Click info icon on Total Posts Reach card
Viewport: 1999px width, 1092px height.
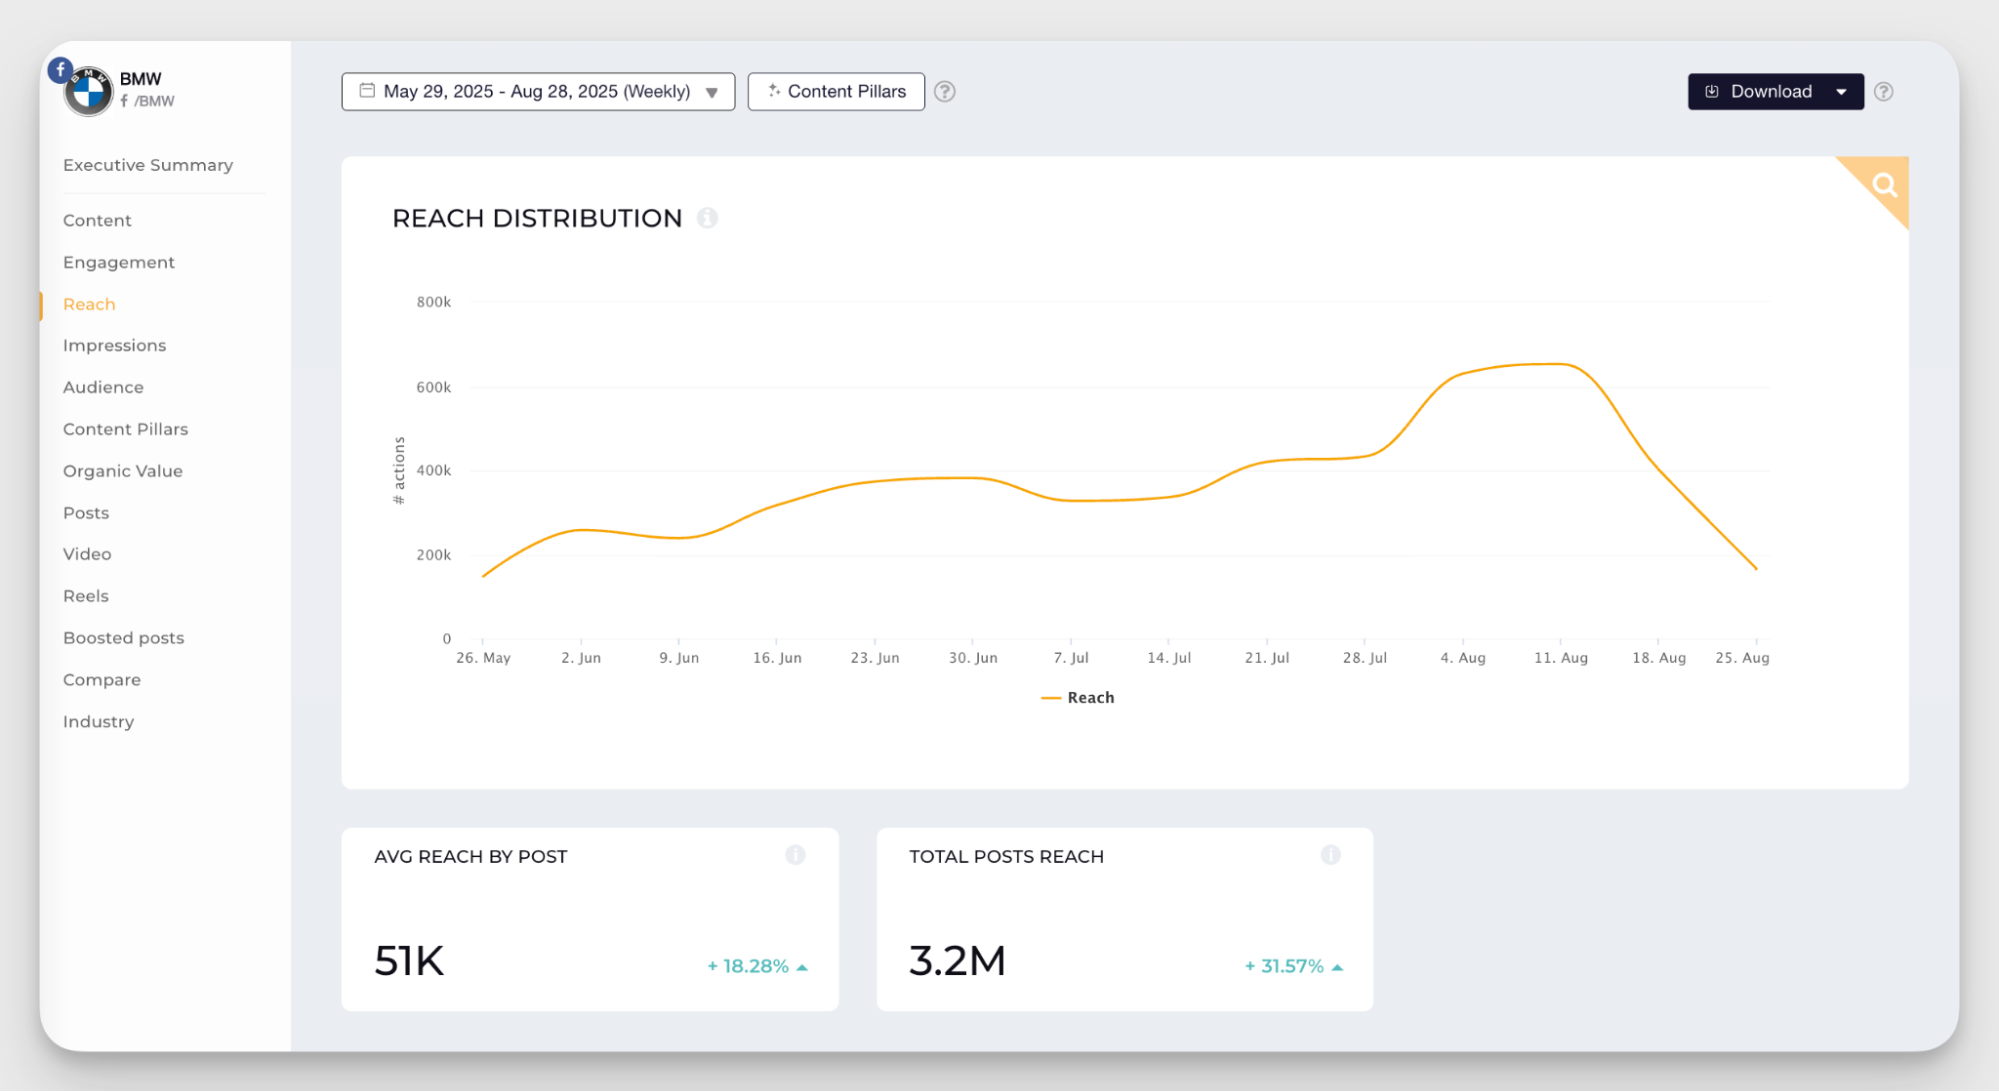(x=1330, y=855)
